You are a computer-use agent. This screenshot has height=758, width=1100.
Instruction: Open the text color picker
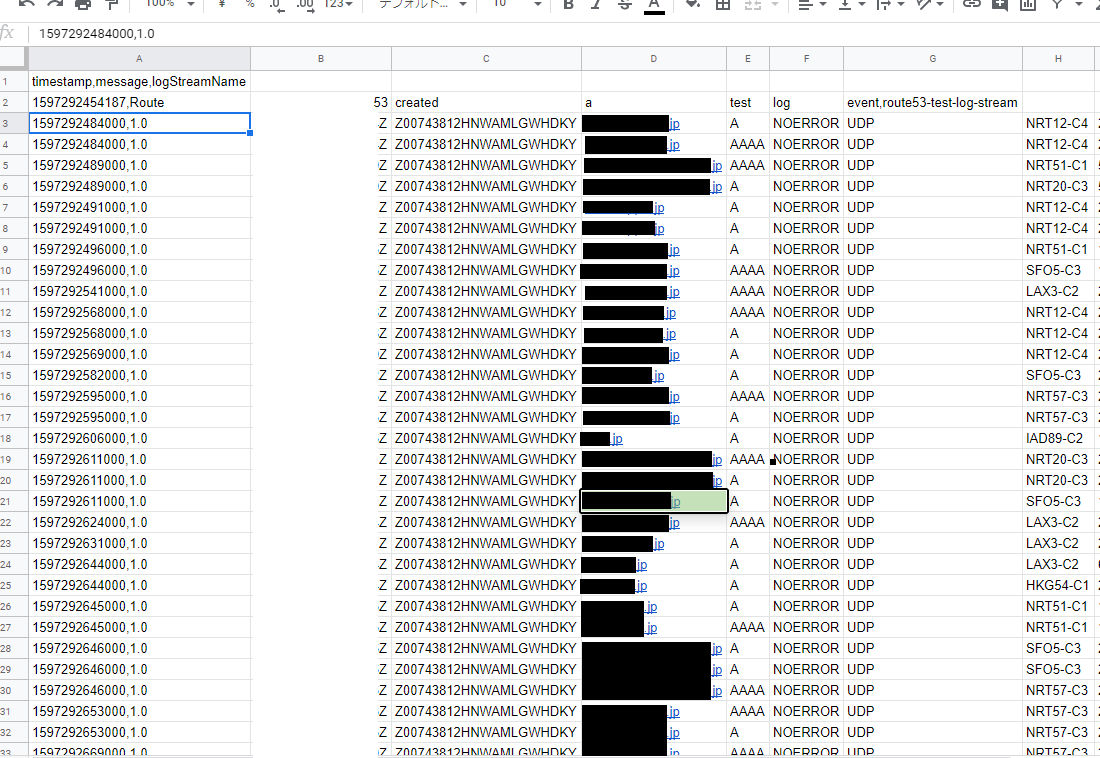(x=654, y=5)
